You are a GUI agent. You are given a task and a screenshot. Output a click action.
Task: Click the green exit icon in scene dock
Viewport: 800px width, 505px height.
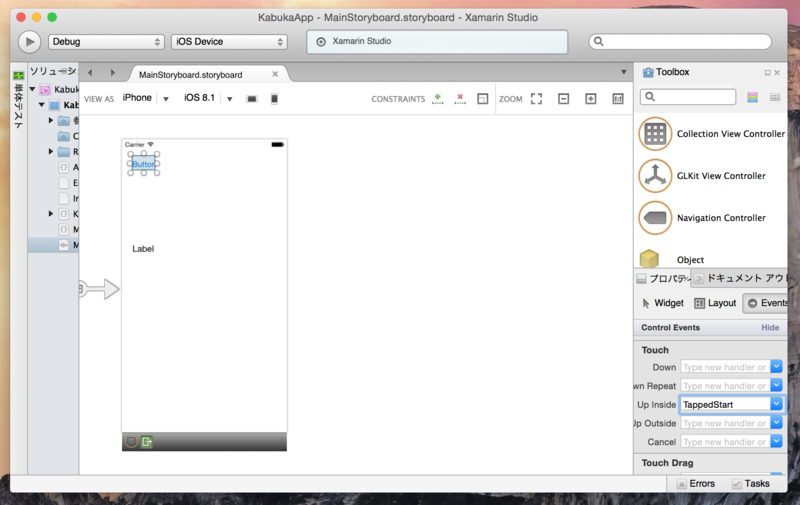[147, 441]
